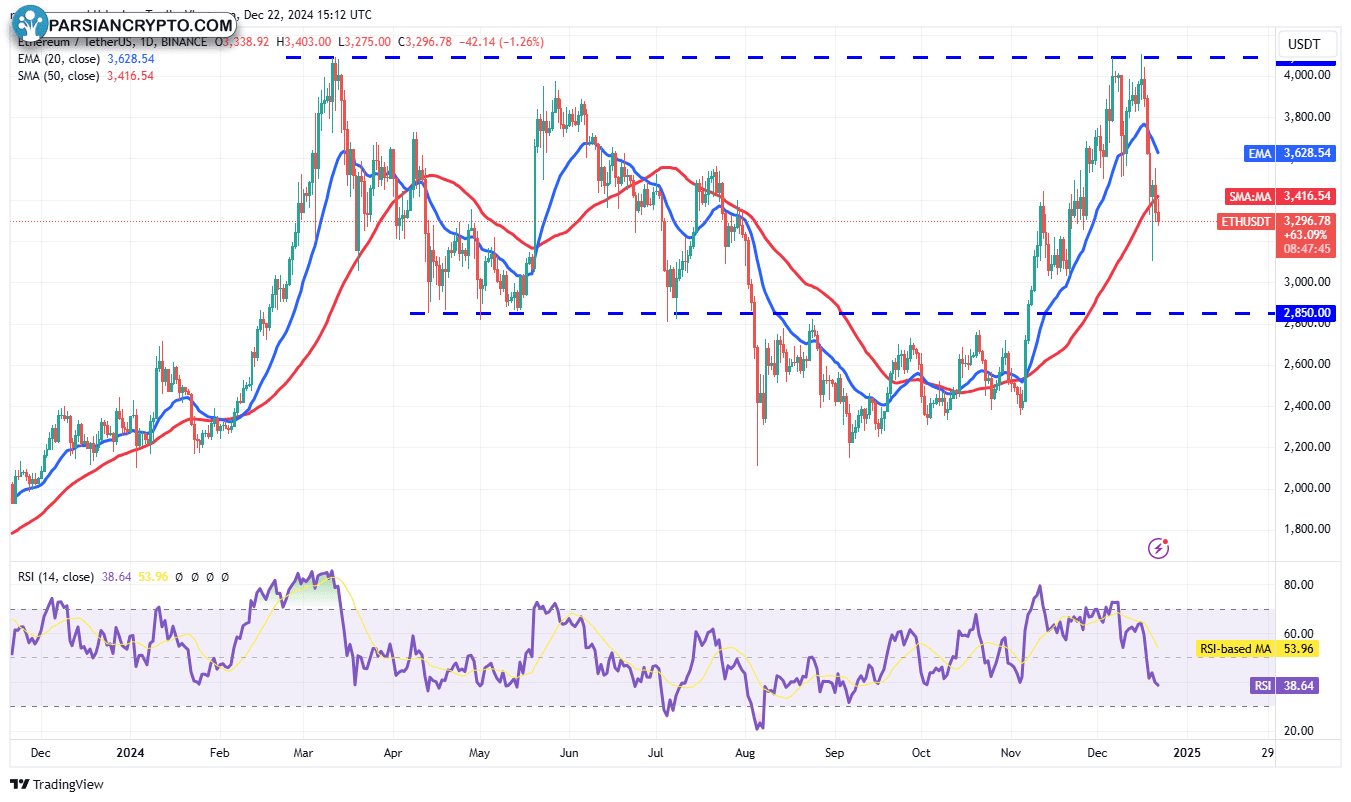1351x802 pixels.
Task: Click the Apr label on time axis
Action: (392, 751)
